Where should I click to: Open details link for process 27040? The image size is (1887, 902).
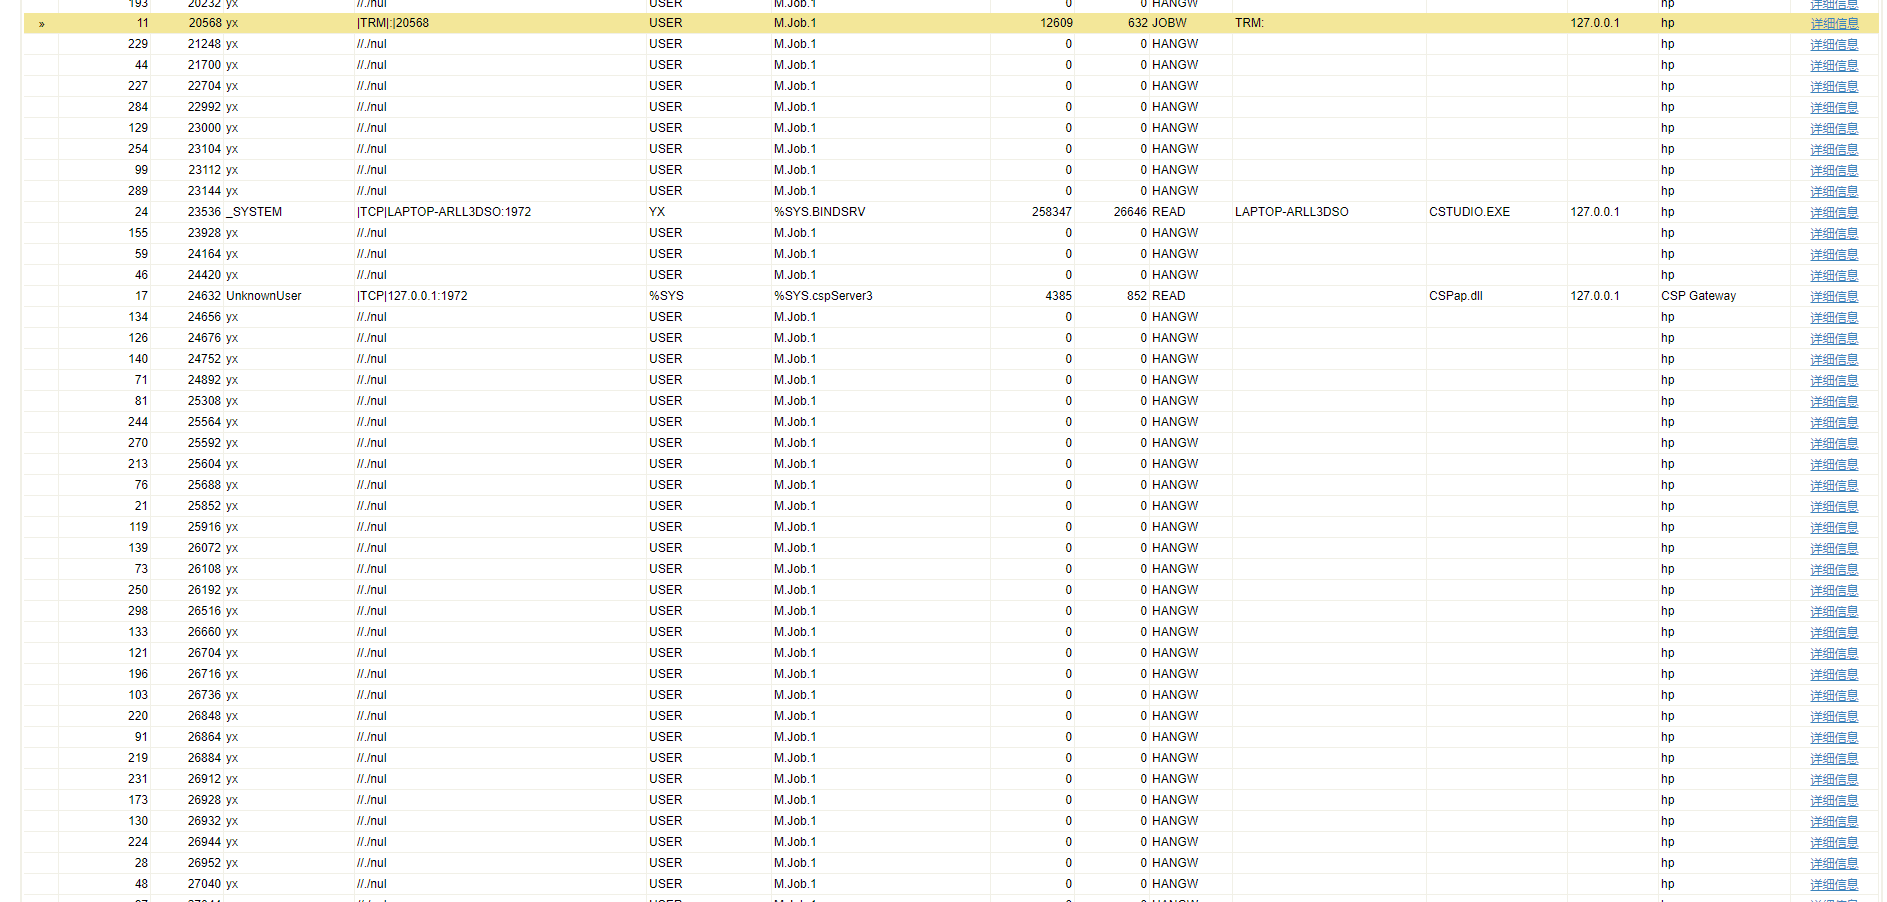tap(1834, 884)
